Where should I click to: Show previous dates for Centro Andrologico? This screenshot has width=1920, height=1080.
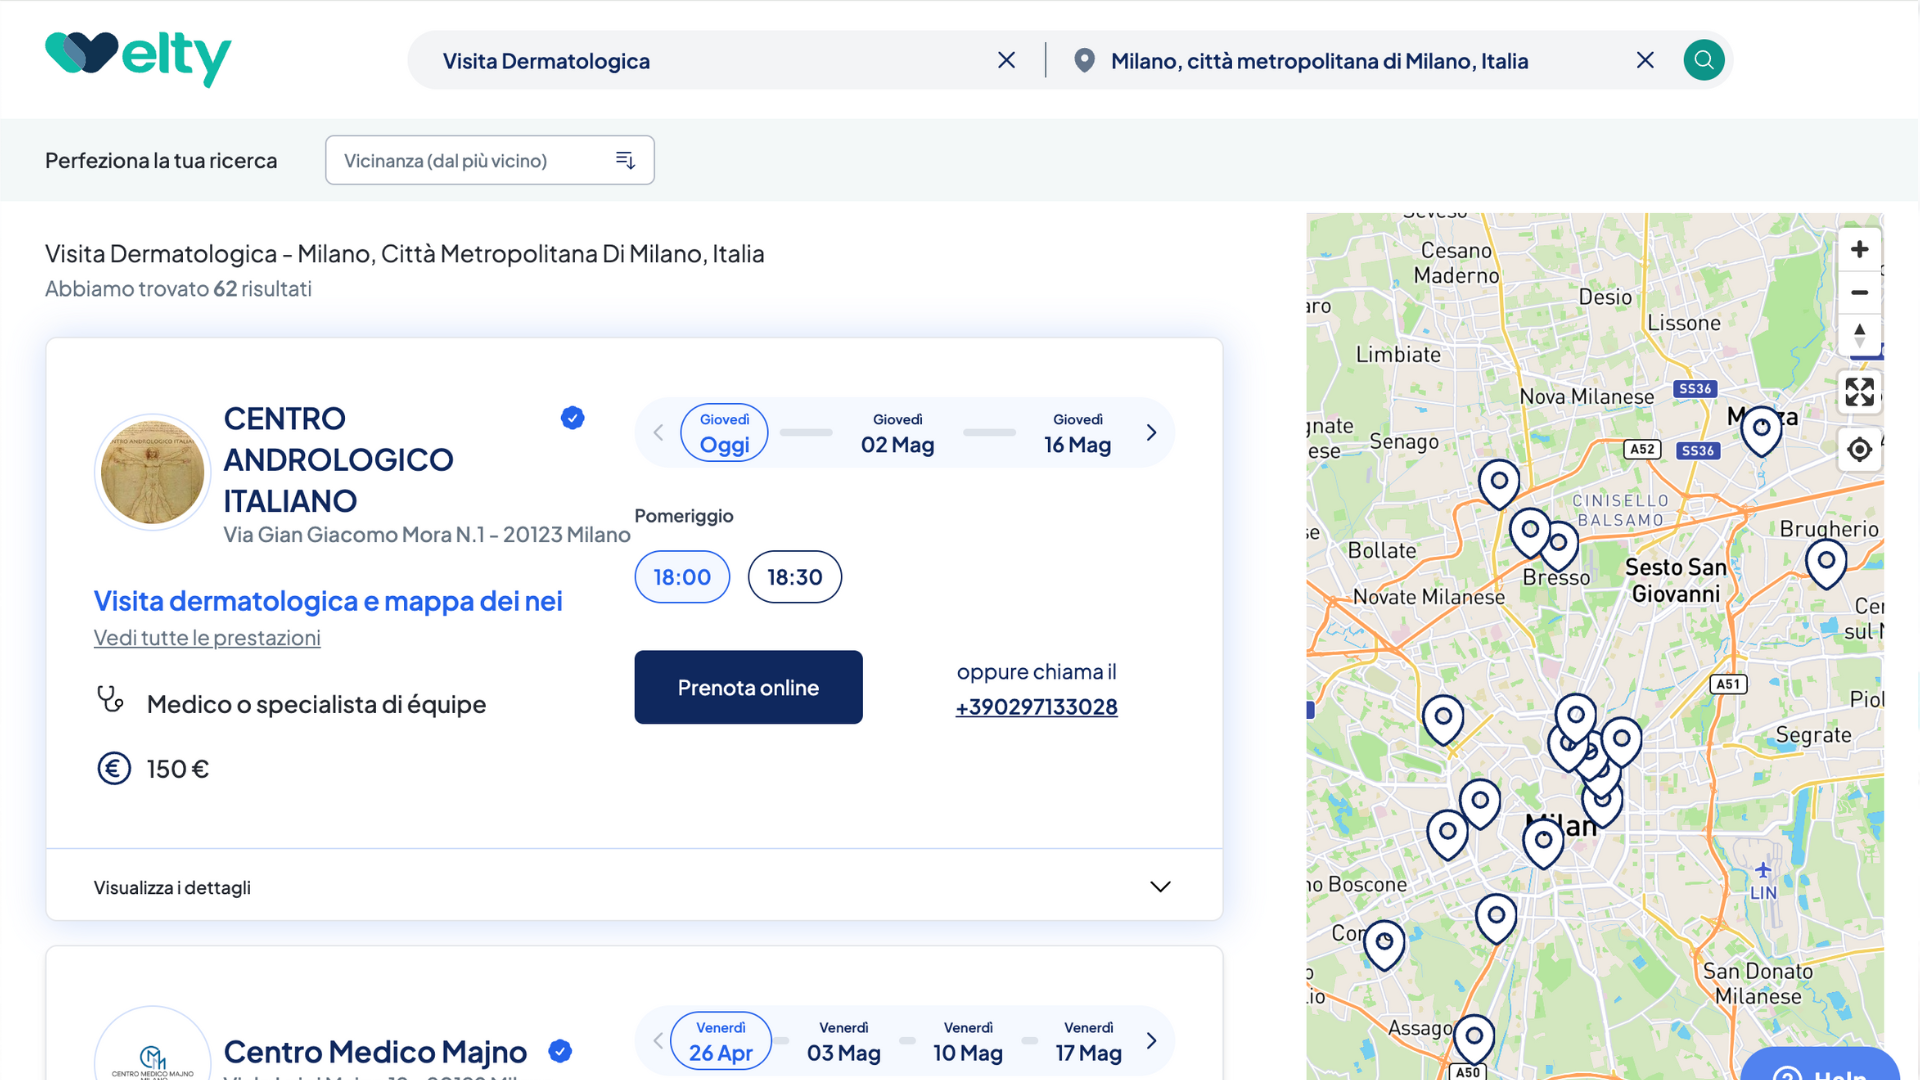tap(658, 433)
